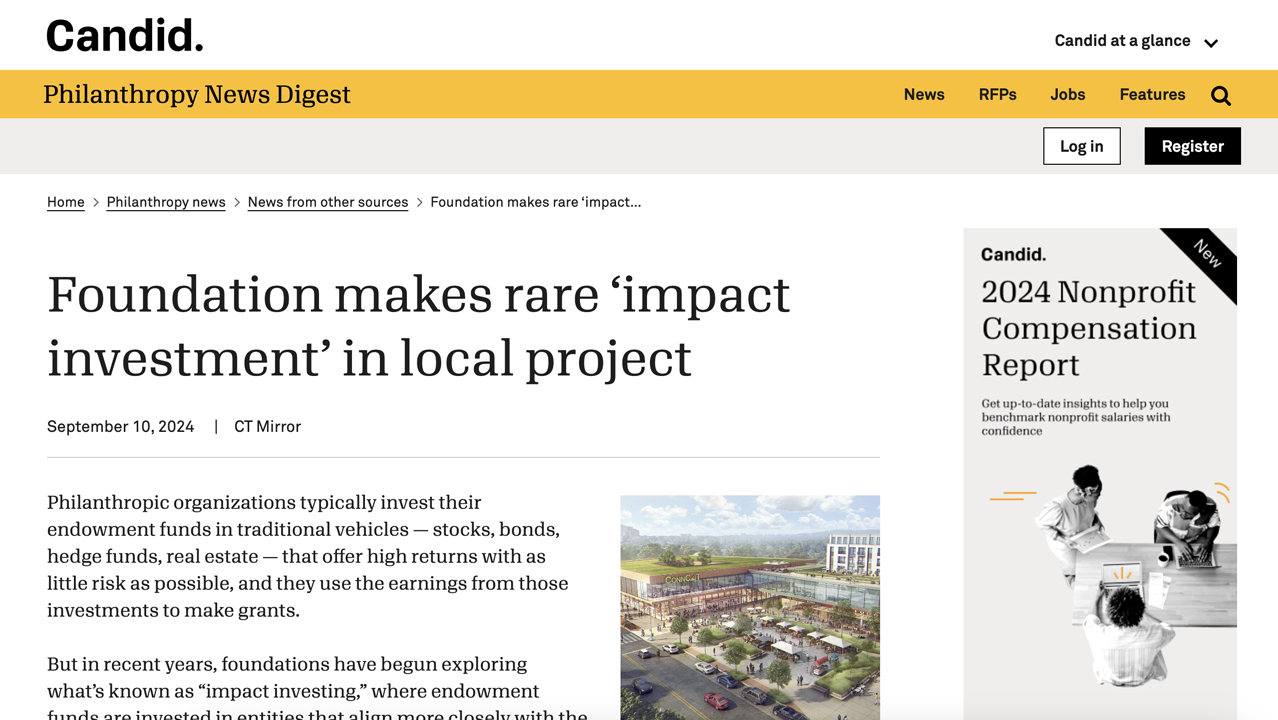
Task: Click the Philanthropy News Digest title
Action: click(197, 94)
